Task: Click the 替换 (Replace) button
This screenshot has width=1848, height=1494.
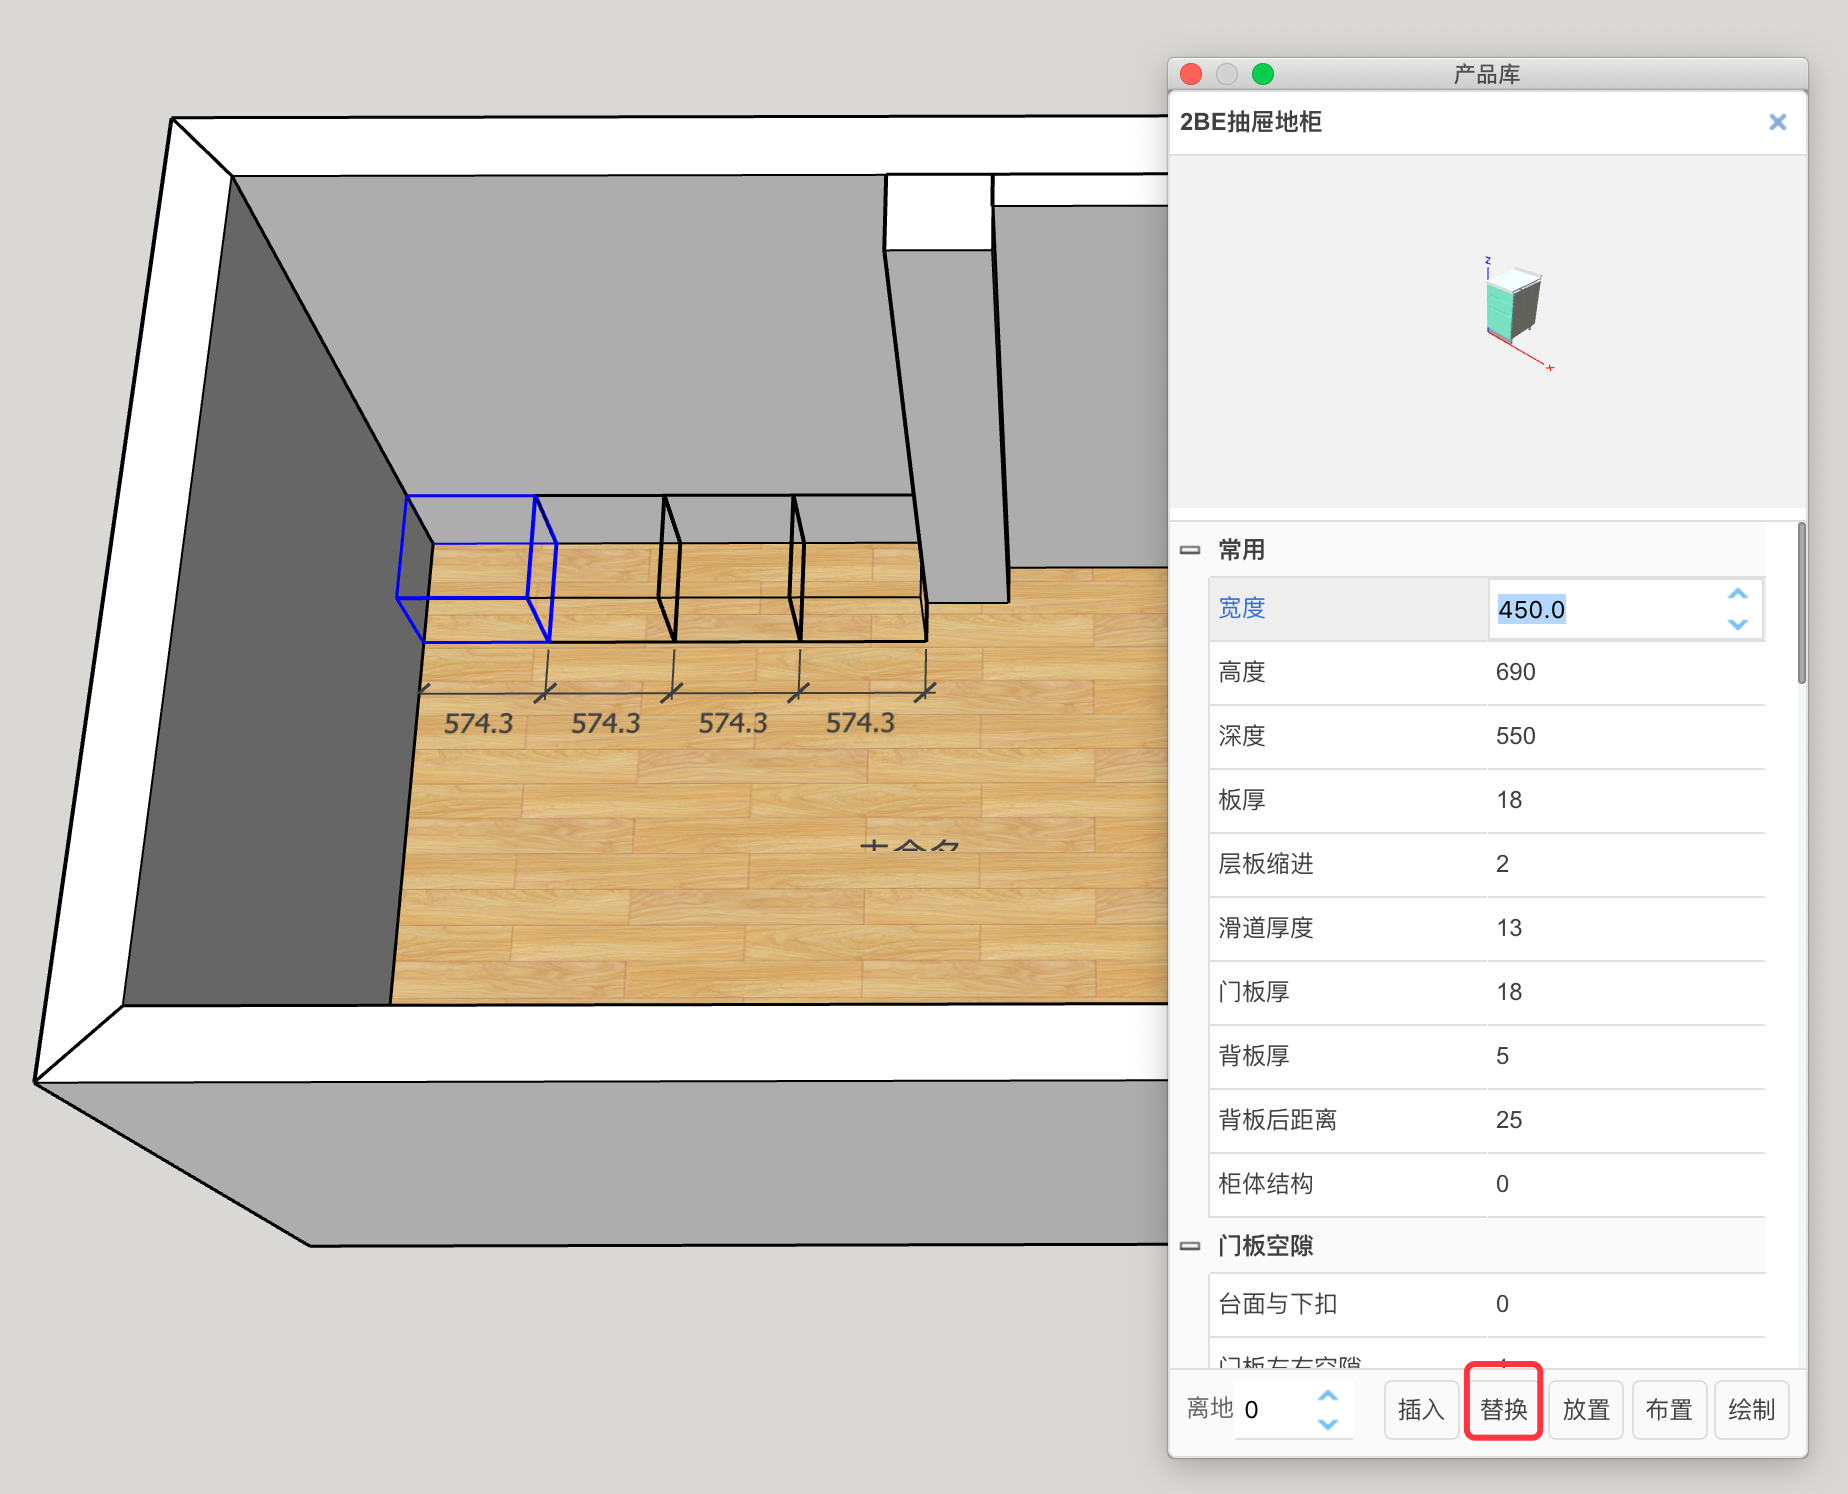Action: (1503, 1409)
